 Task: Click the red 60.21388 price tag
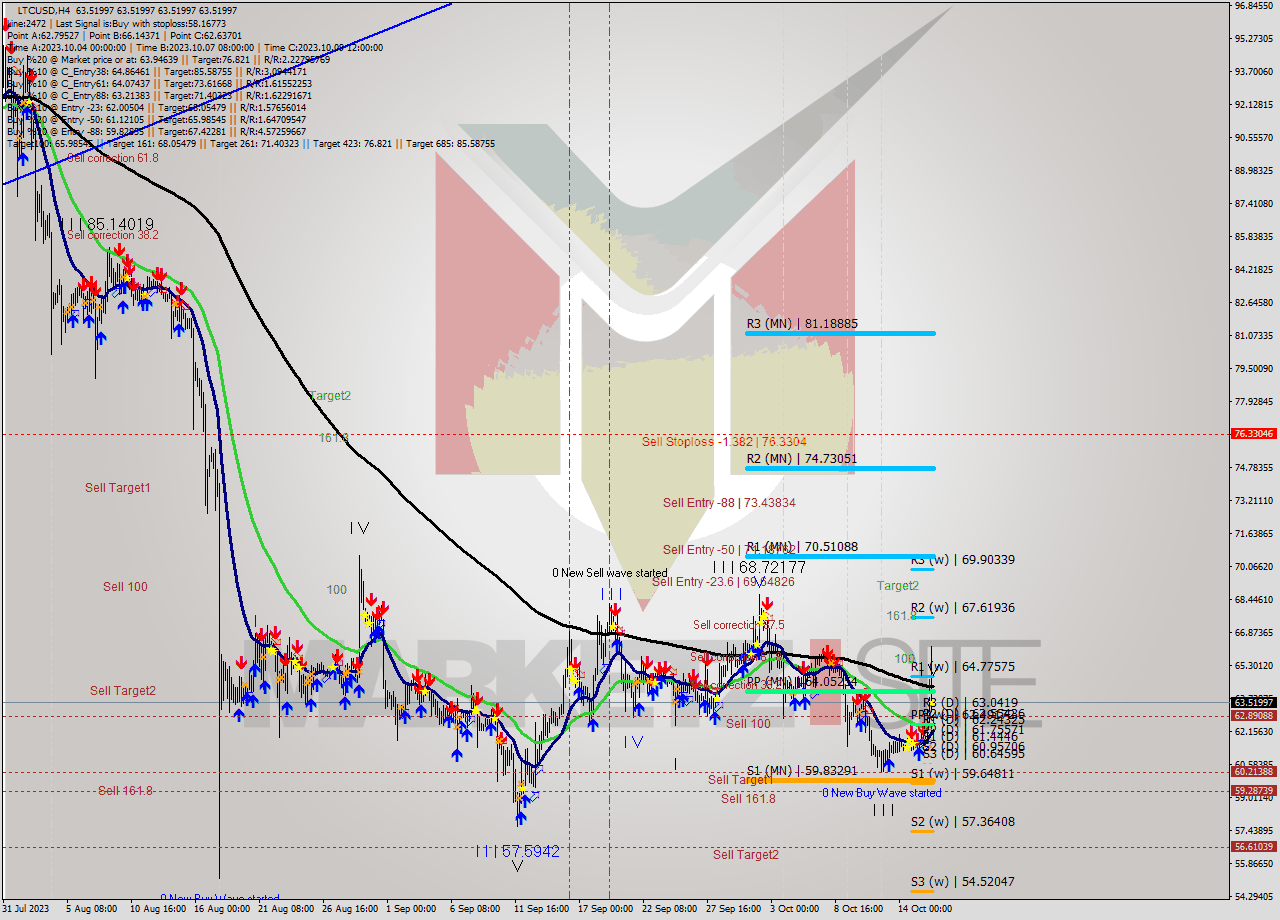pyautogui.click(x=1253, y=771)
